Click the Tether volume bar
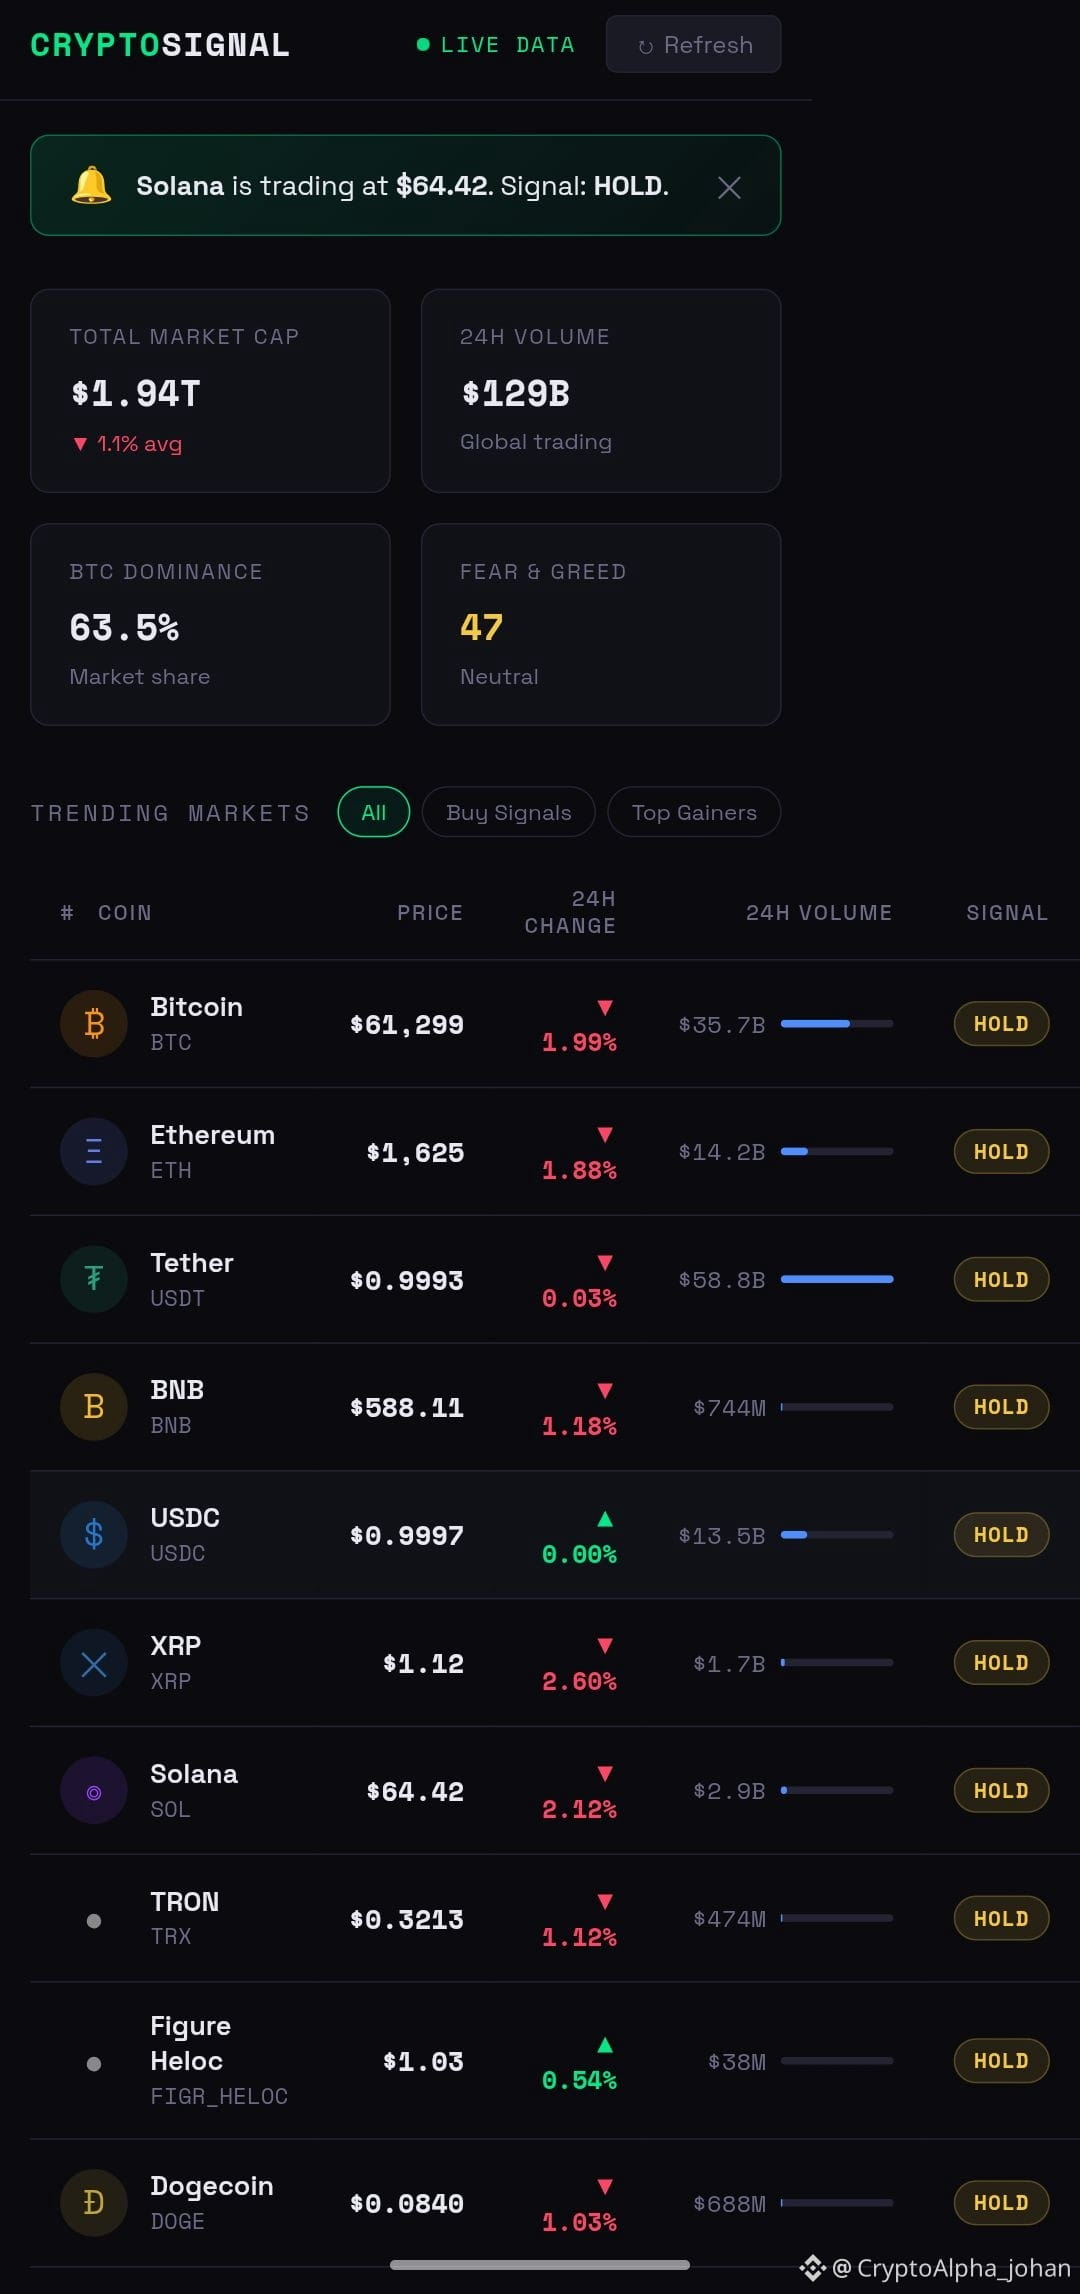 point(837,1279)
